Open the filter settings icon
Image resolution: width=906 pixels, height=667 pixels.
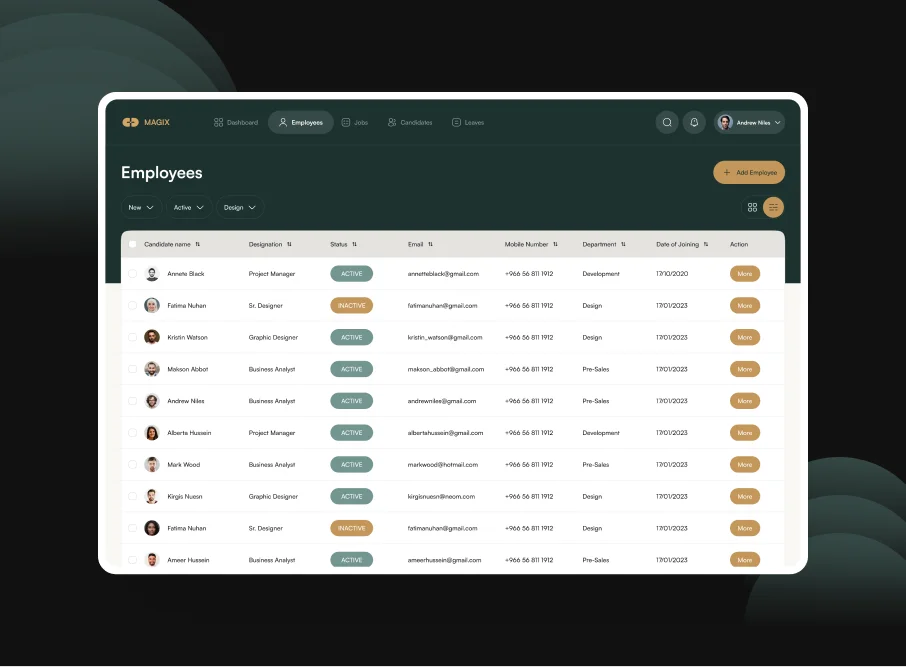[772, 207]
